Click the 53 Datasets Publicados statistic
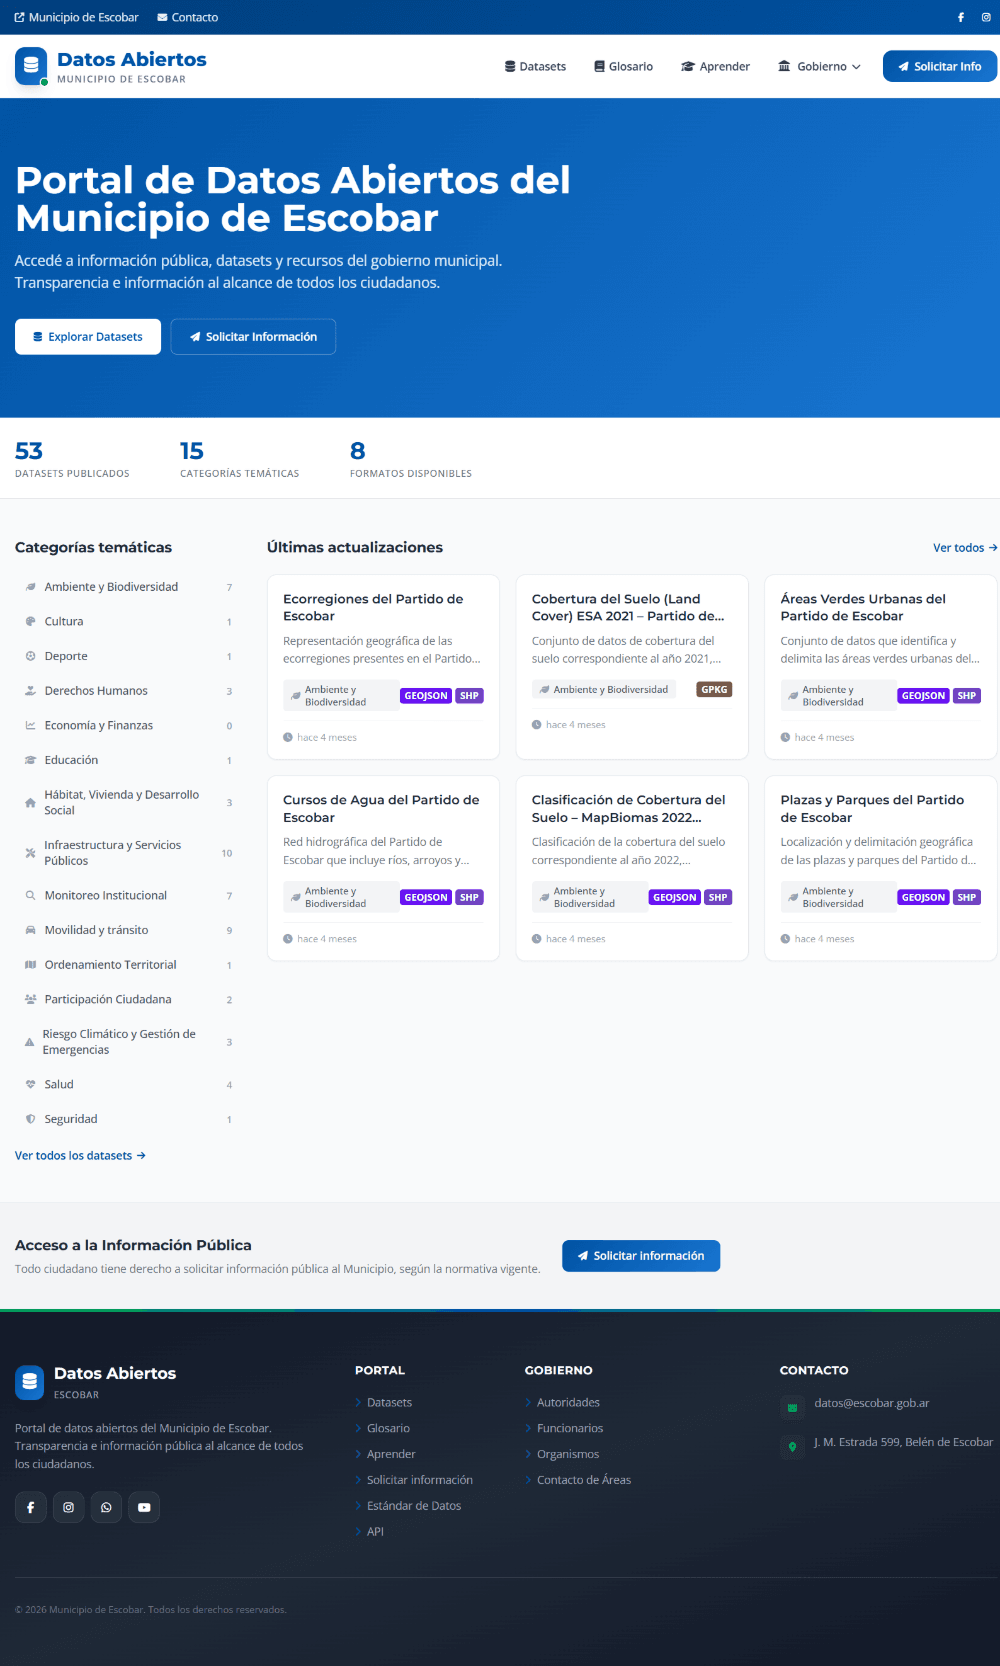 tap(72, 459)
